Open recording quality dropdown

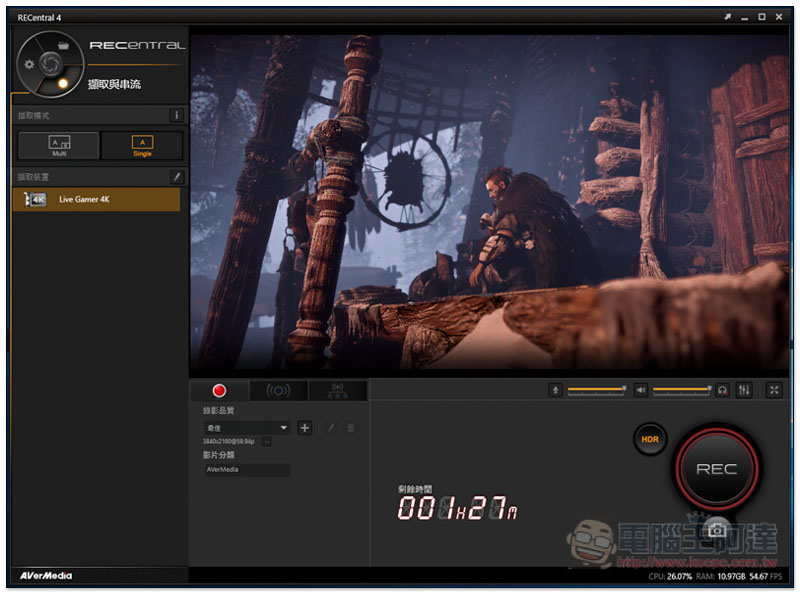247,428
